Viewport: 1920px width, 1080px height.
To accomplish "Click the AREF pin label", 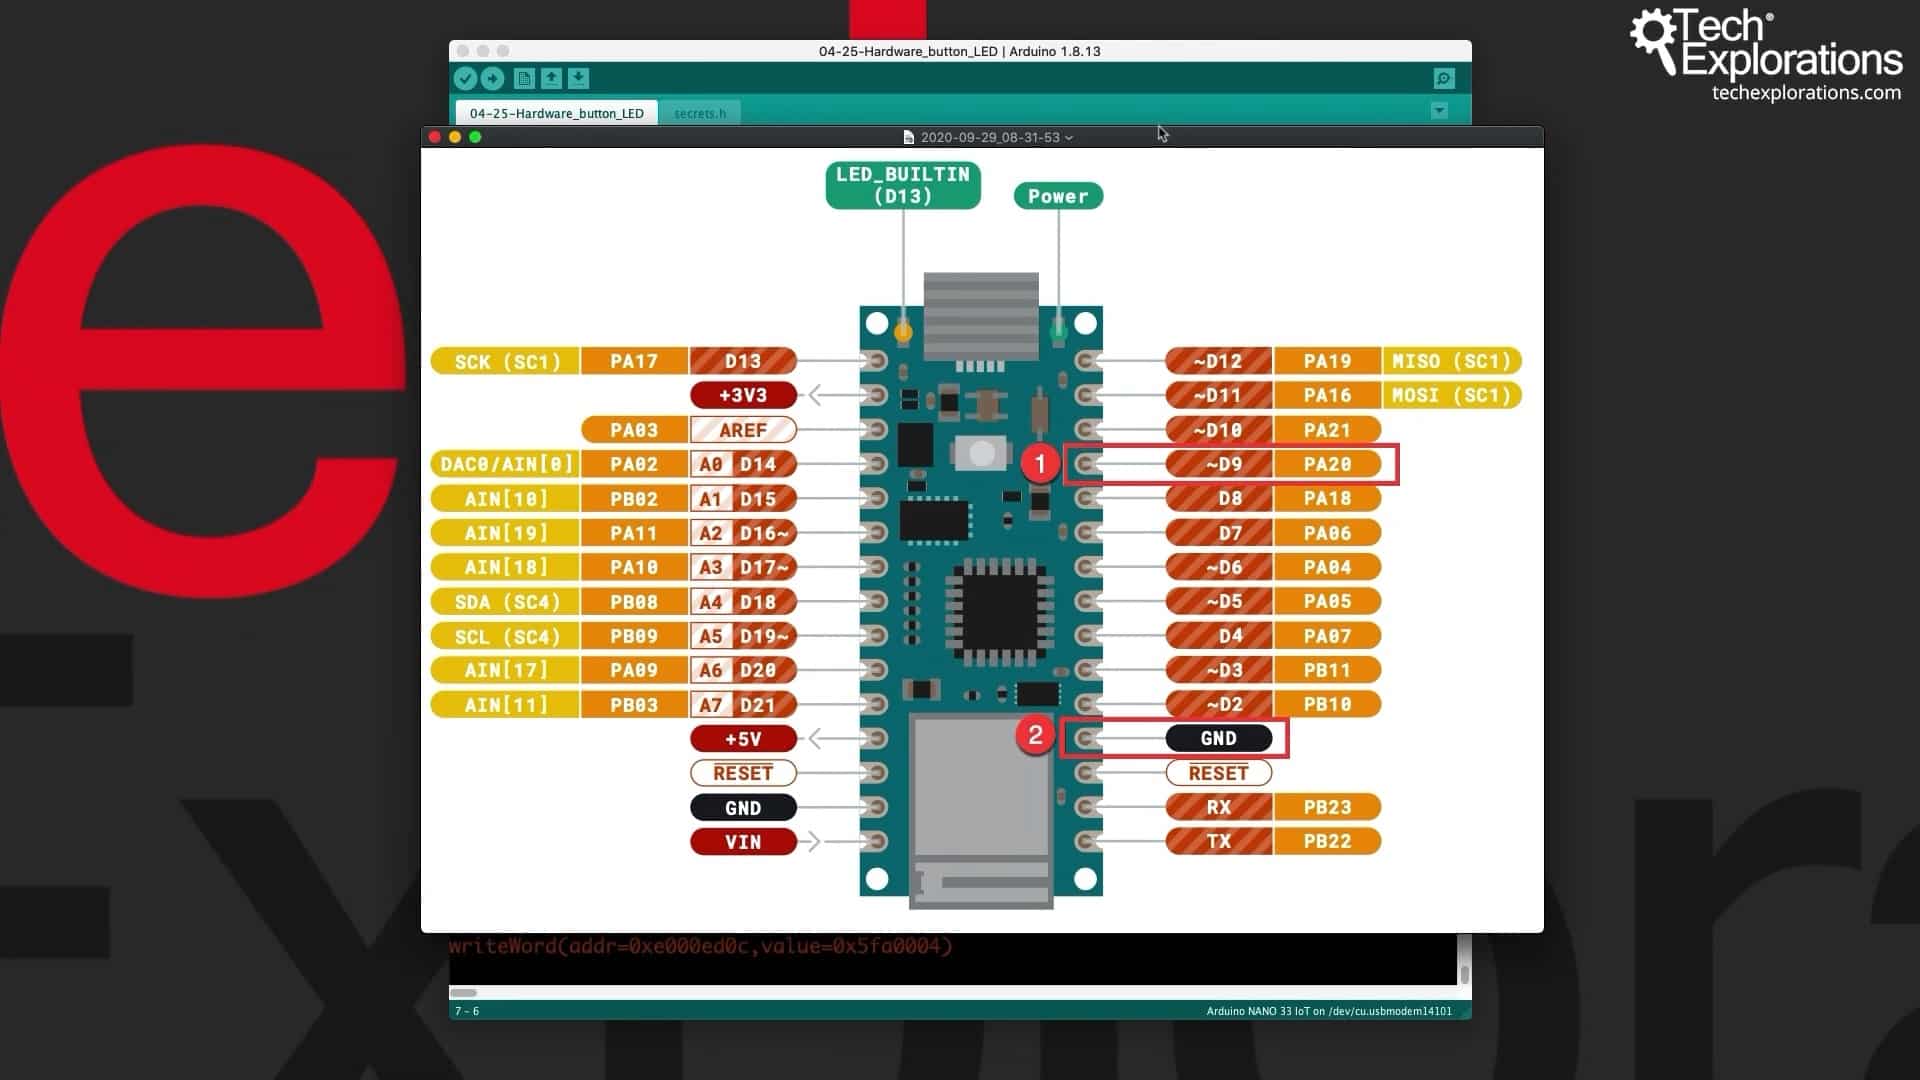I will pyautogui.click(x=743, y=430).
